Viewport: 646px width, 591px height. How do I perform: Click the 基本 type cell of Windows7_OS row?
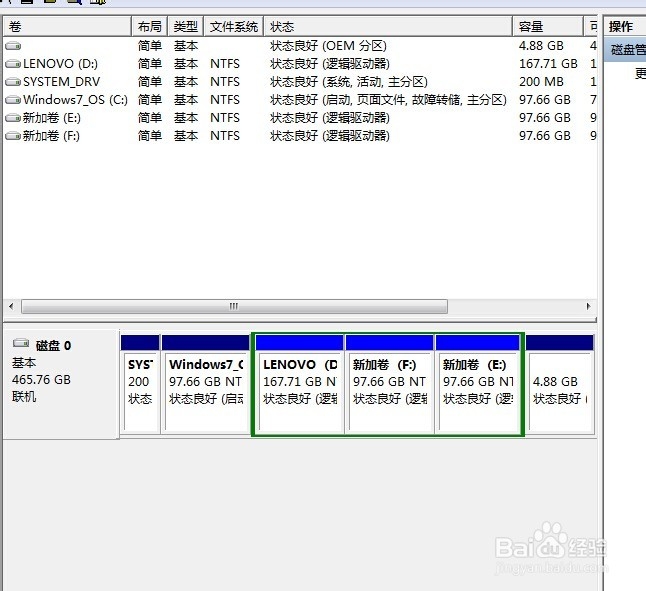click(x=186, y=100)
